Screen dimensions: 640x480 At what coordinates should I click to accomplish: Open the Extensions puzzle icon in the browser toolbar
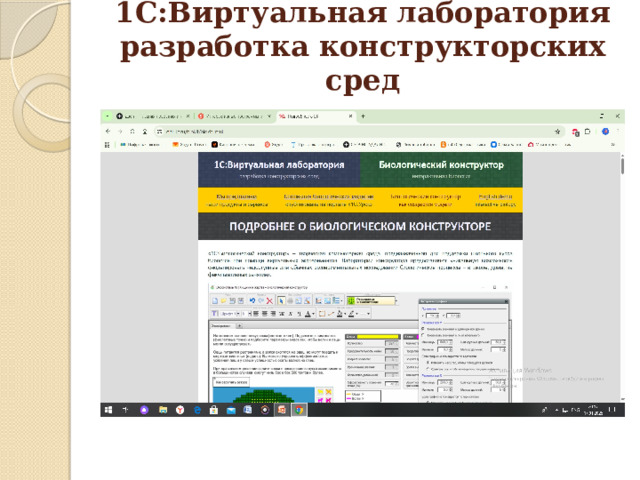point(588,131)
